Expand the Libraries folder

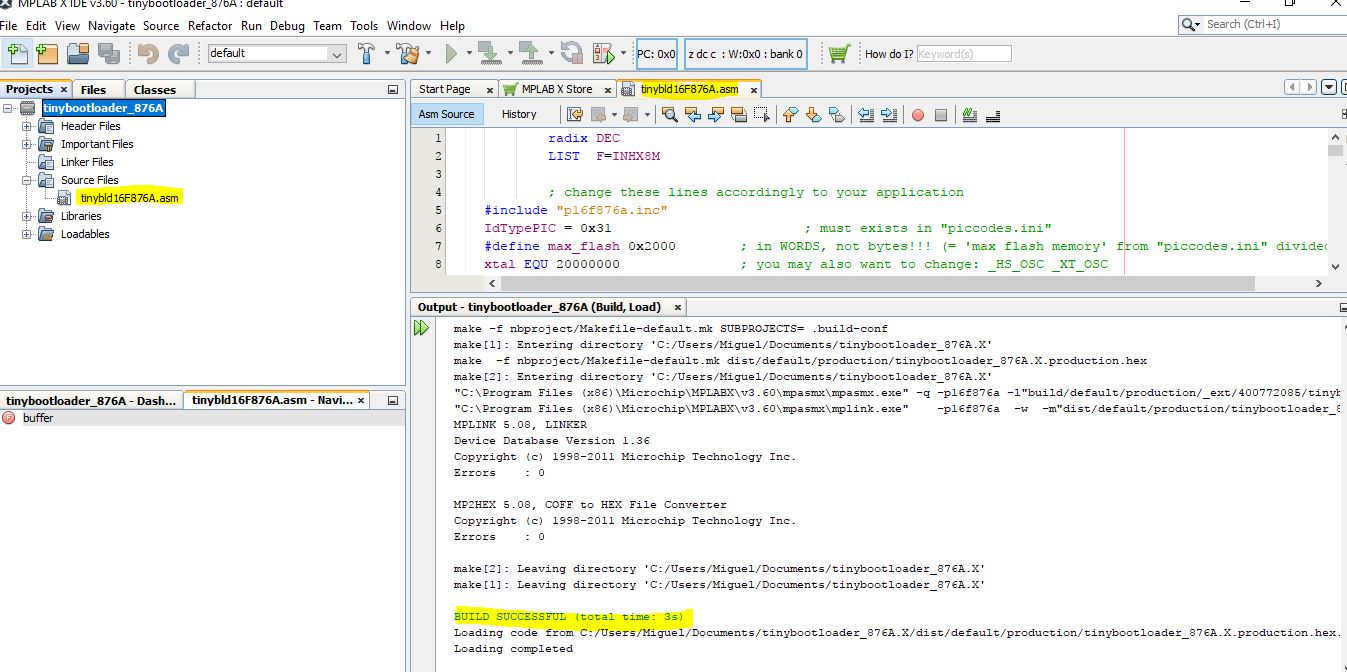tap(27, 216)
